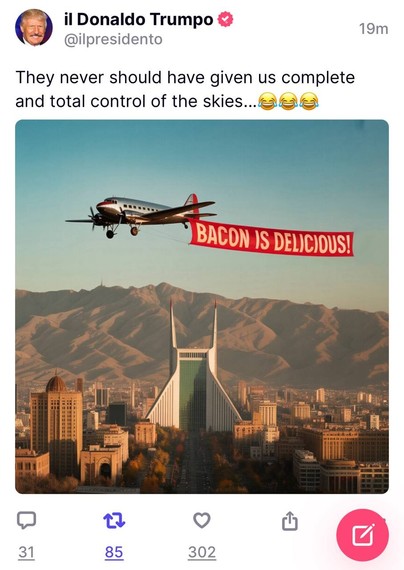
Task: Click the domed building in the image
Action: coord(57,424)
